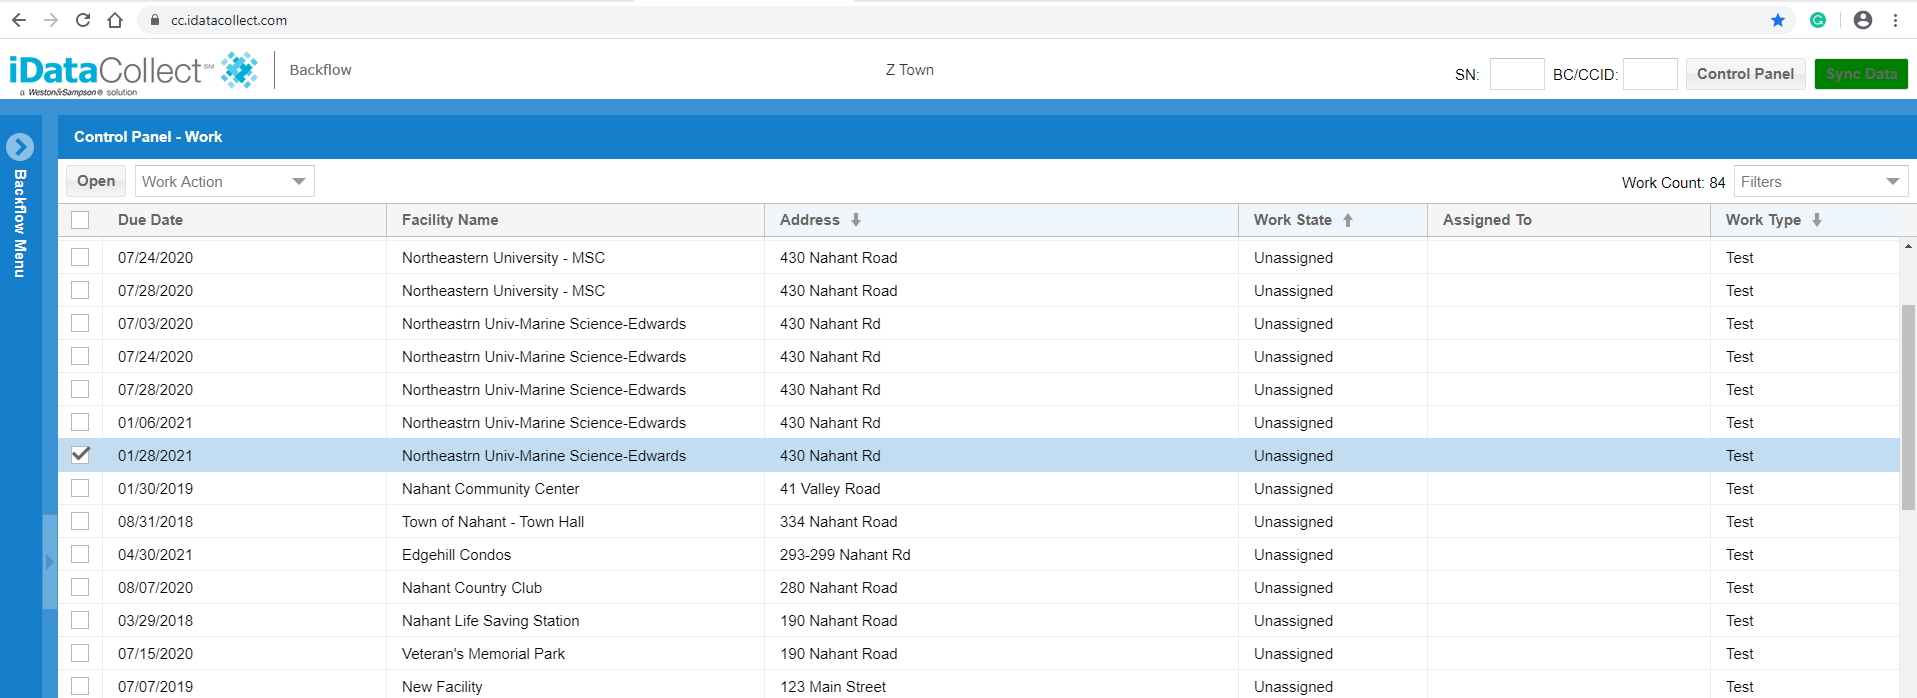Viewport: 1917px width, 698px height.
Task: Click inside the BC/CCID input field
Action: click(1650, 74)
